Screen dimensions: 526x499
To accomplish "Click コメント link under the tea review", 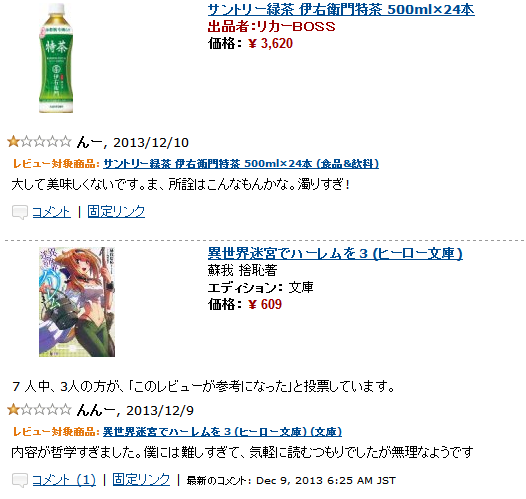I will coord(52,212).
